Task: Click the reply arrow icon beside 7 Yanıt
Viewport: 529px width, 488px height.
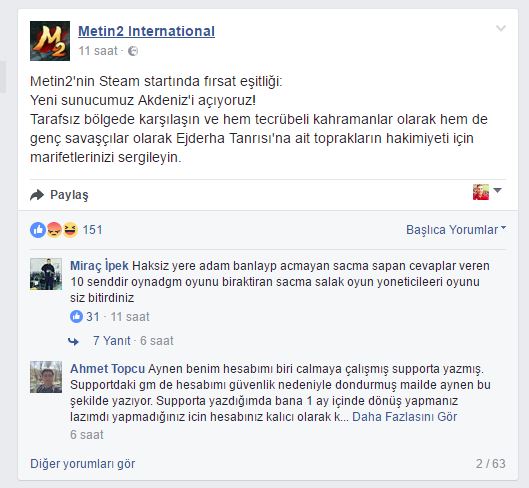Action: 73,341
